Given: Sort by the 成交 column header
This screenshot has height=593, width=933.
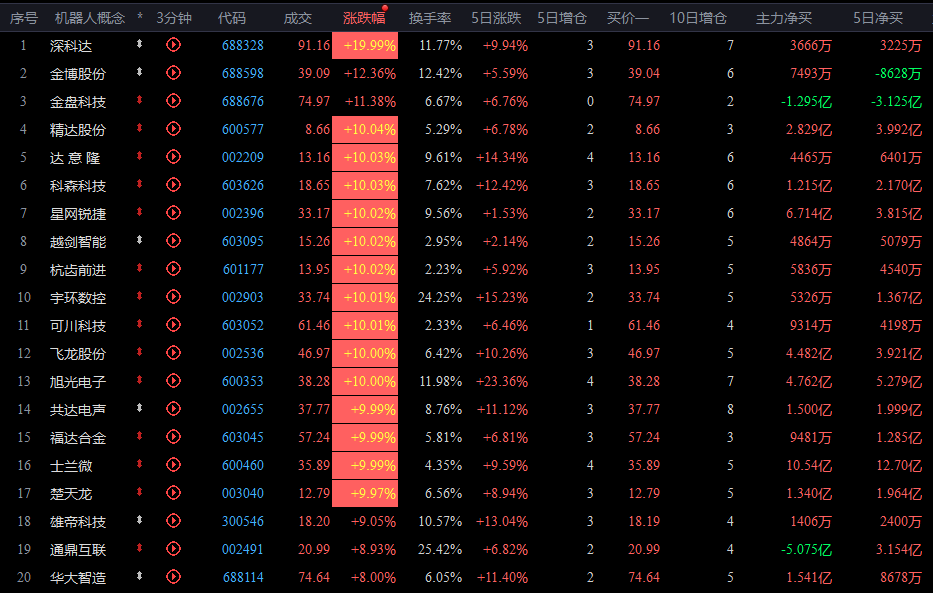Looking at the screenshot, I should 298,18.
